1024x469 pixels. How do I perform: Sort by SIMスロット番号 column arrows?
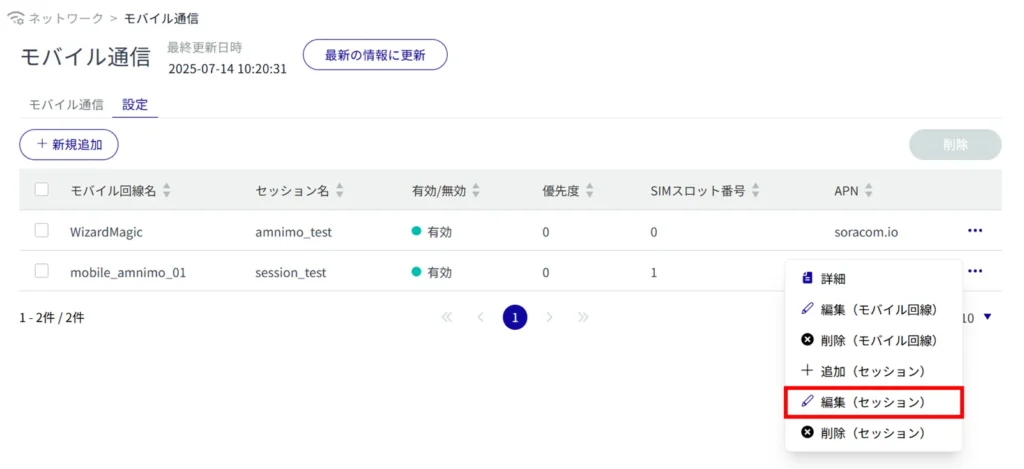pyautogui.click(x=755, y=190)
